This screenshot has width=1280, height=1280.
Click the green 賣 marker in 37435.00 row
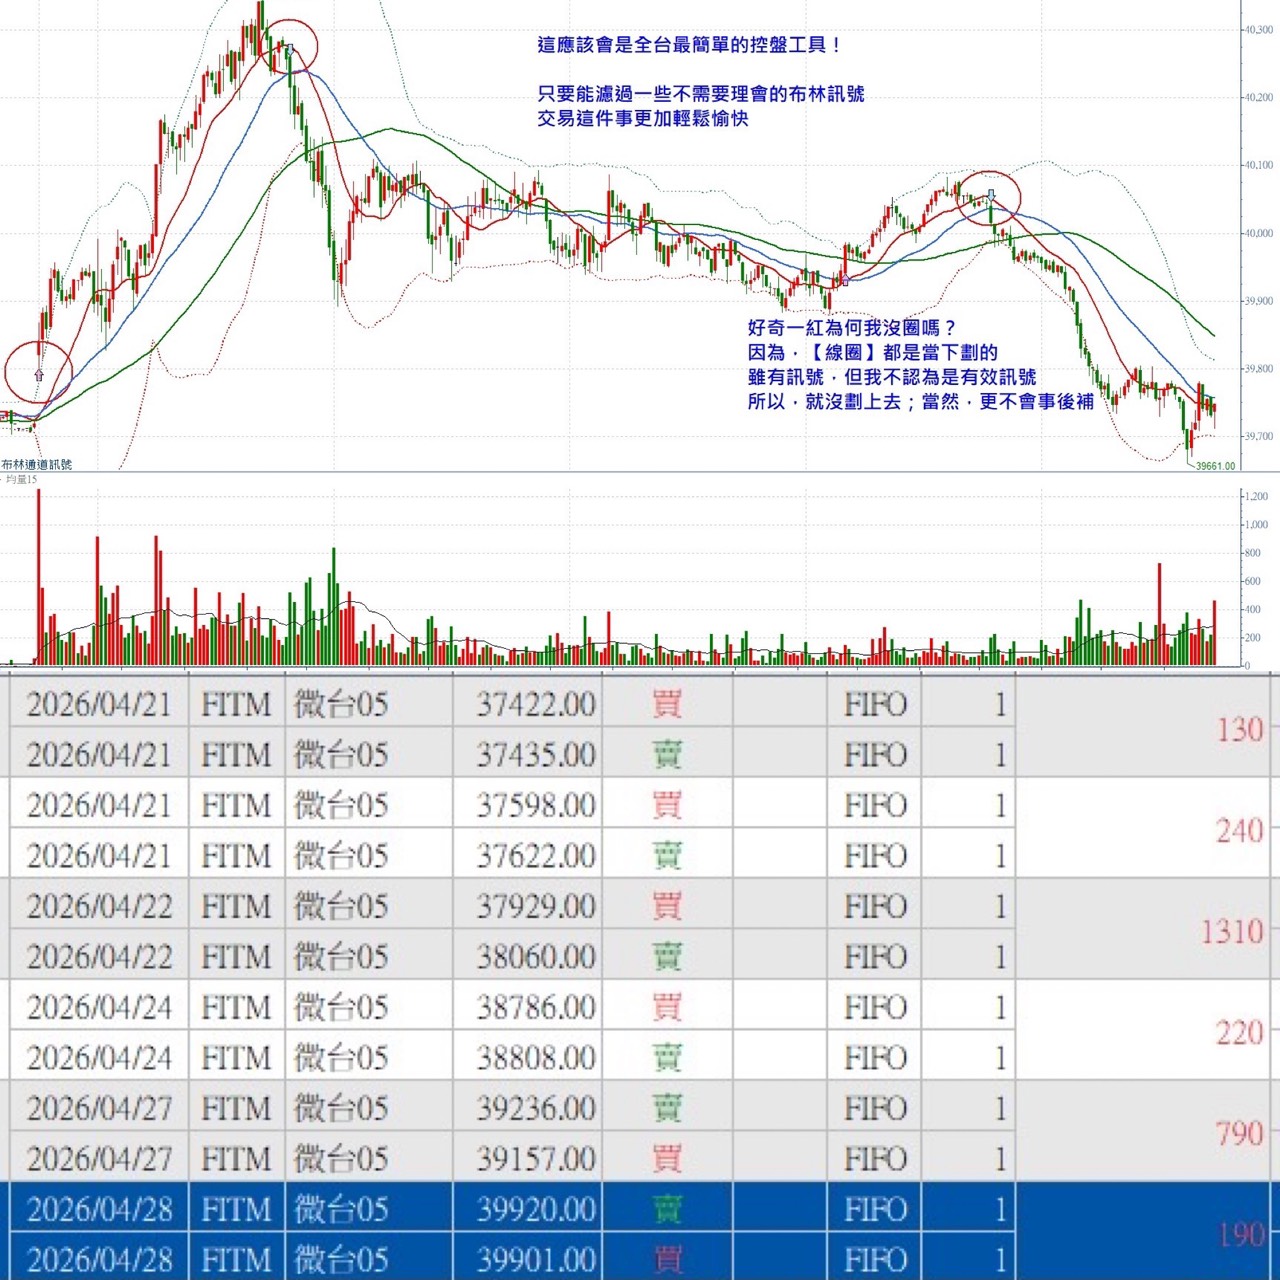tap(666, 755)
